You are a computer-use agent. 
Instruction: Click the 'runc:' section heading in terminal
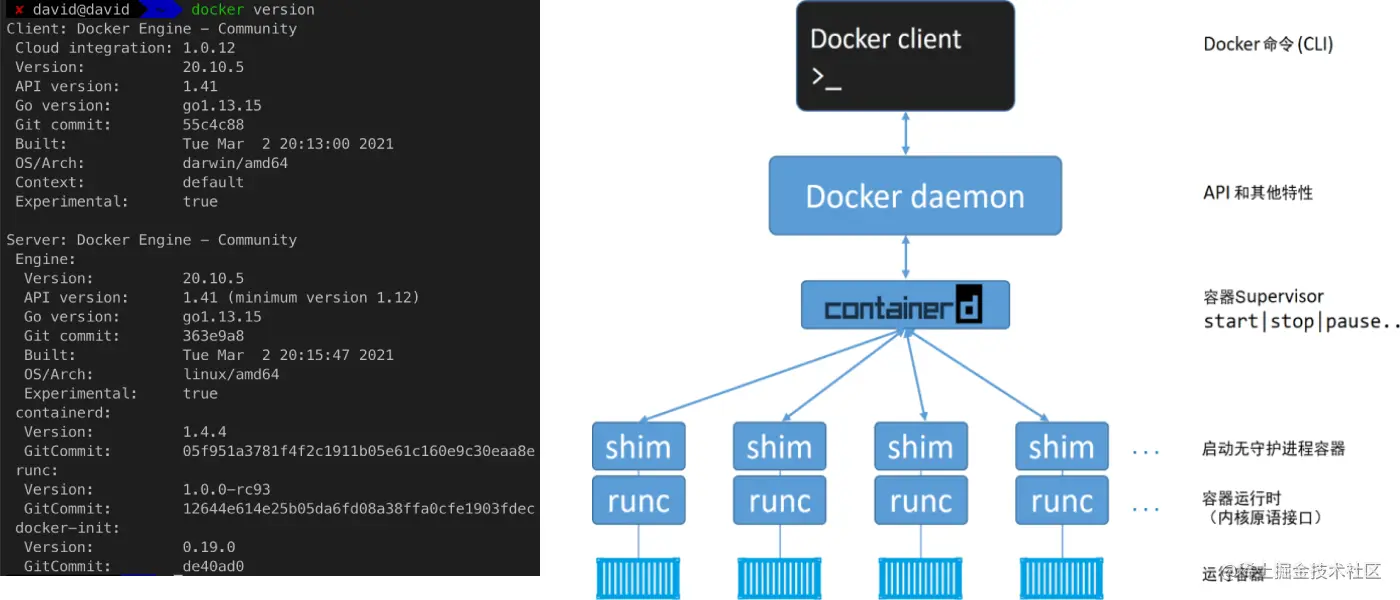click(x=36, y=470)
